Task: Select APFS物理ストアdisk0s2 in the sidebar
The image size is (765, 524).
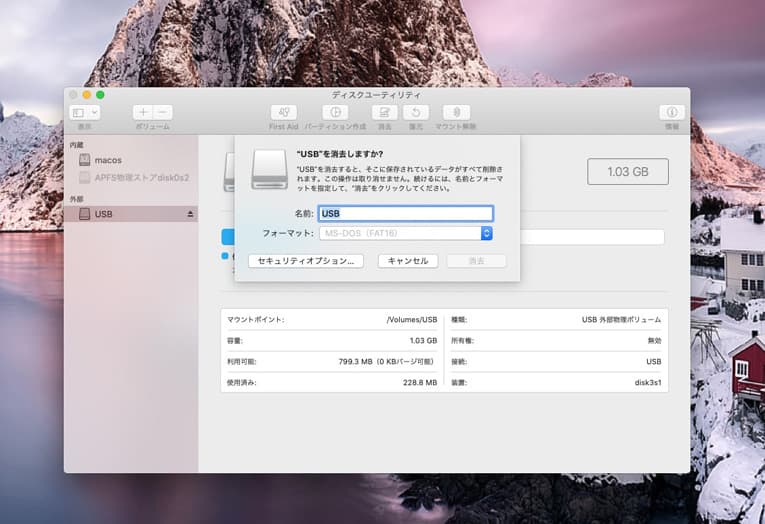Action: 141,177
